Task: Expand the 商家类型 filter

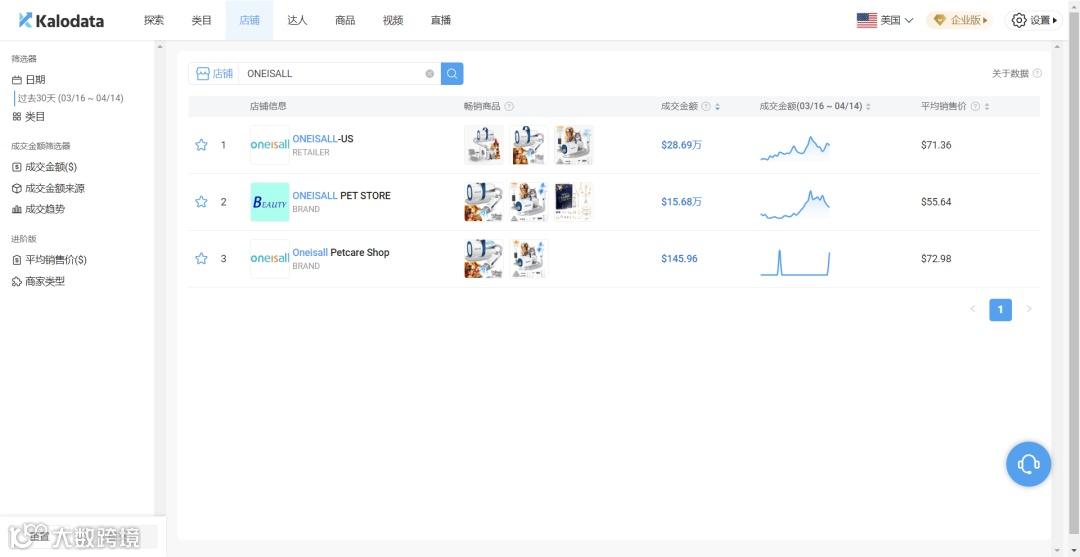Action: (39, 282)
